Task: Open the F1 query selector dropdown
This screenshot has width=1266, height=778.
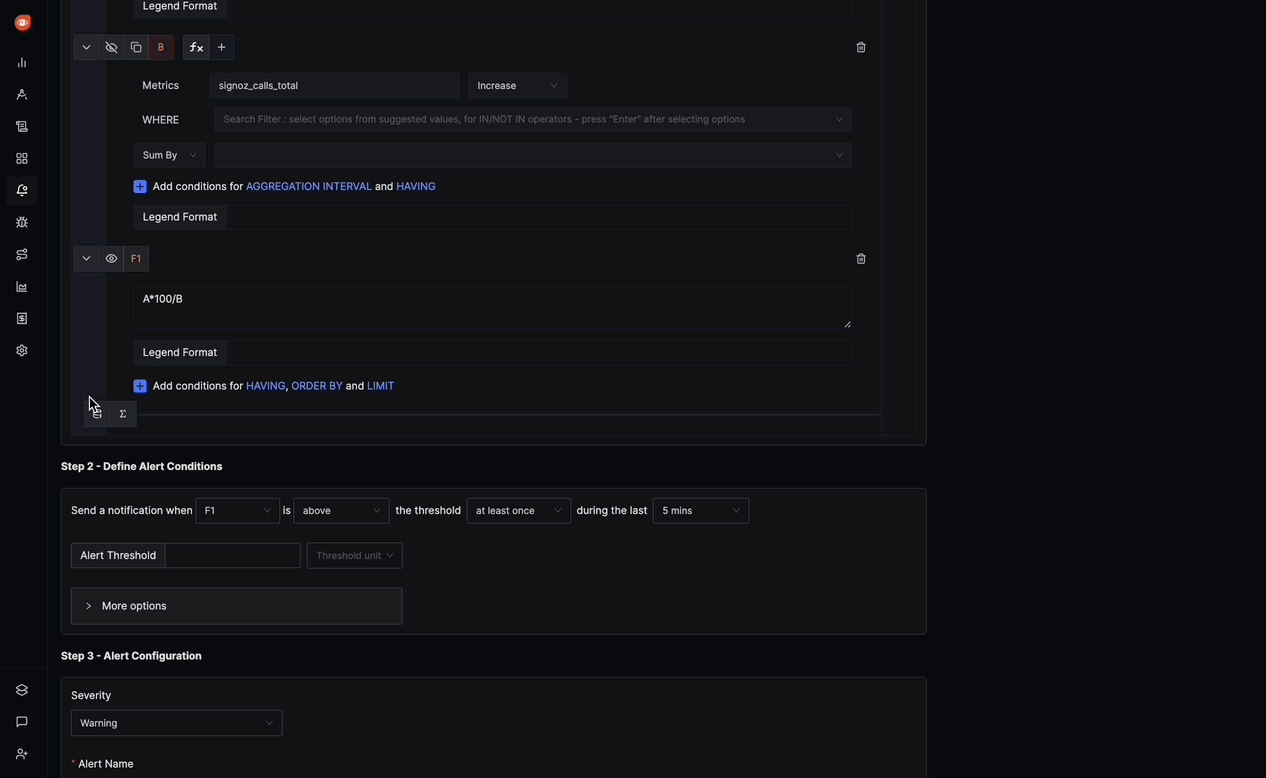Action: [237, 511]
